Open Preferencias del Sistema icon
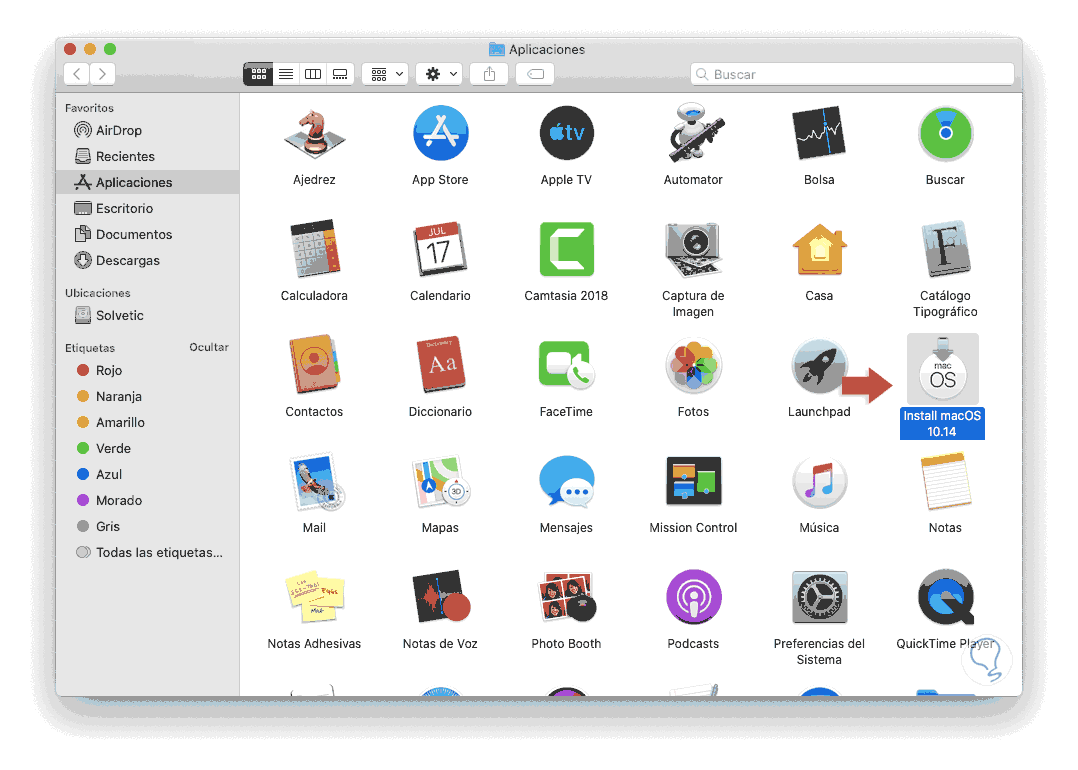1078x770 pixels. coord(819,597)
